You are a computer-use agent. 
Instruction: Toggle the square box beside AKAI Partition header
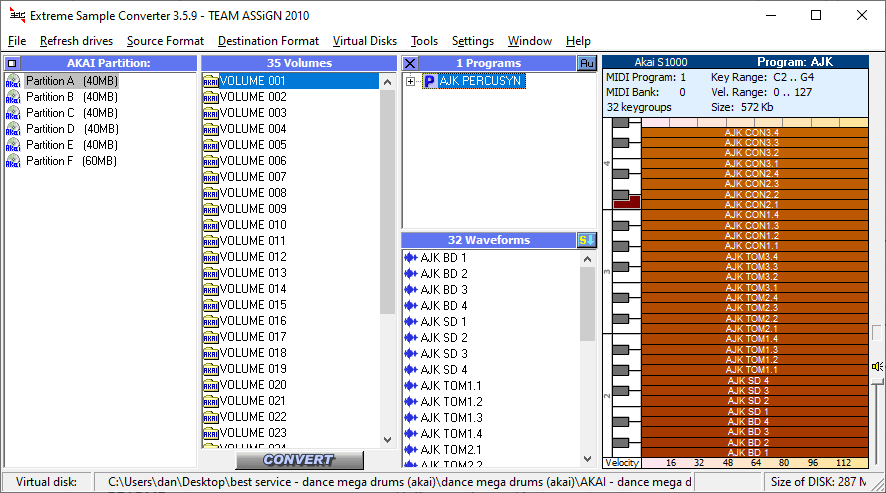coord(12,63)
